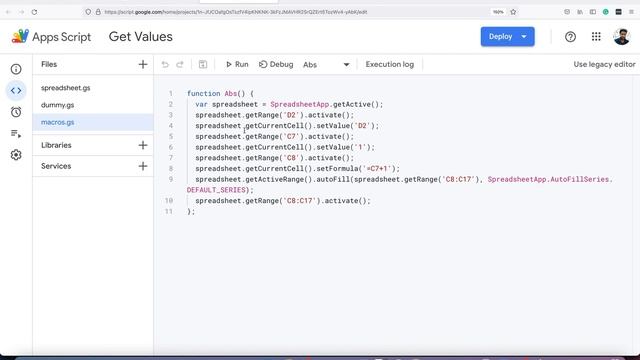Click line number 1 in the gutter
This screenshot has height=360, width=640.
click(171, 93)
